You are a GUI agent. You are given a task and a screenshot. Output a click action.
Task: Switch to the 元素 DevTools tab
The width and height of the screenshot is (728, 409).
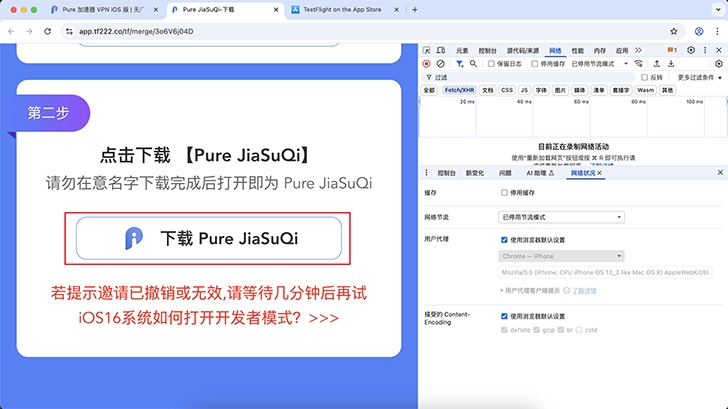(x=461, y=49)
